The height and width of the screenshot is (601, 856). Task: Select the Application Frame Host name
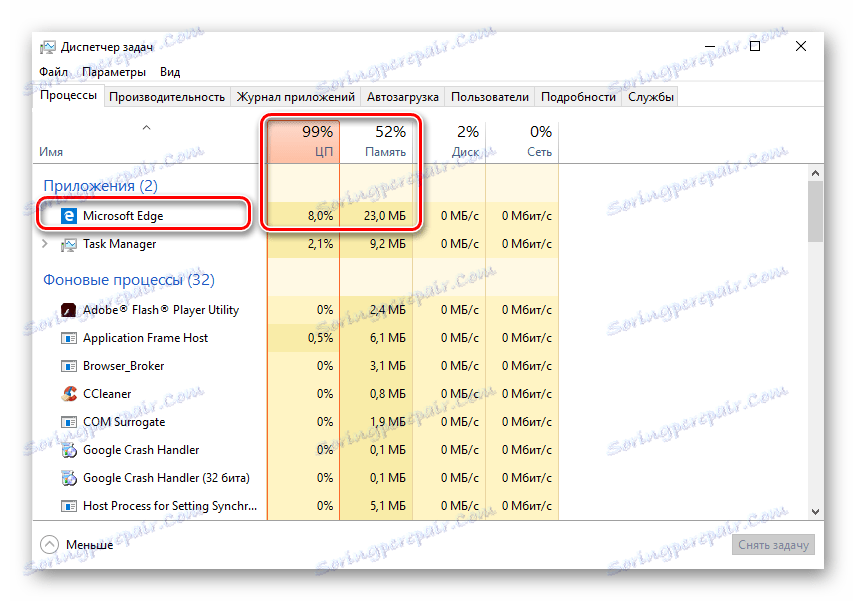(145, 338)
